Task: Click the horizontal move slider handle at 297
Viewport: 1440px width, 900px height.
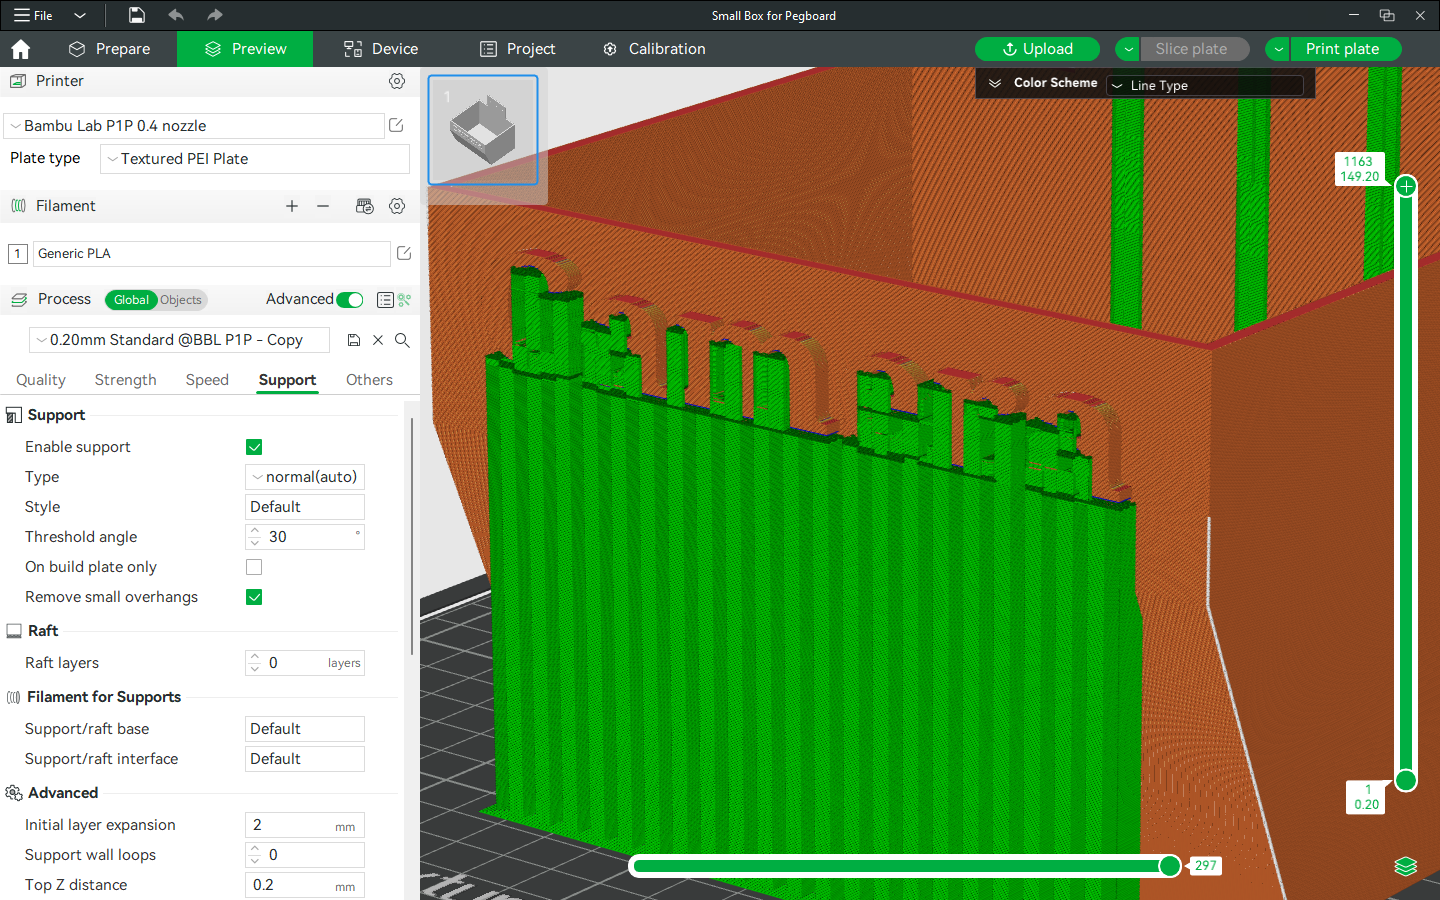Action: [1170, 866]
